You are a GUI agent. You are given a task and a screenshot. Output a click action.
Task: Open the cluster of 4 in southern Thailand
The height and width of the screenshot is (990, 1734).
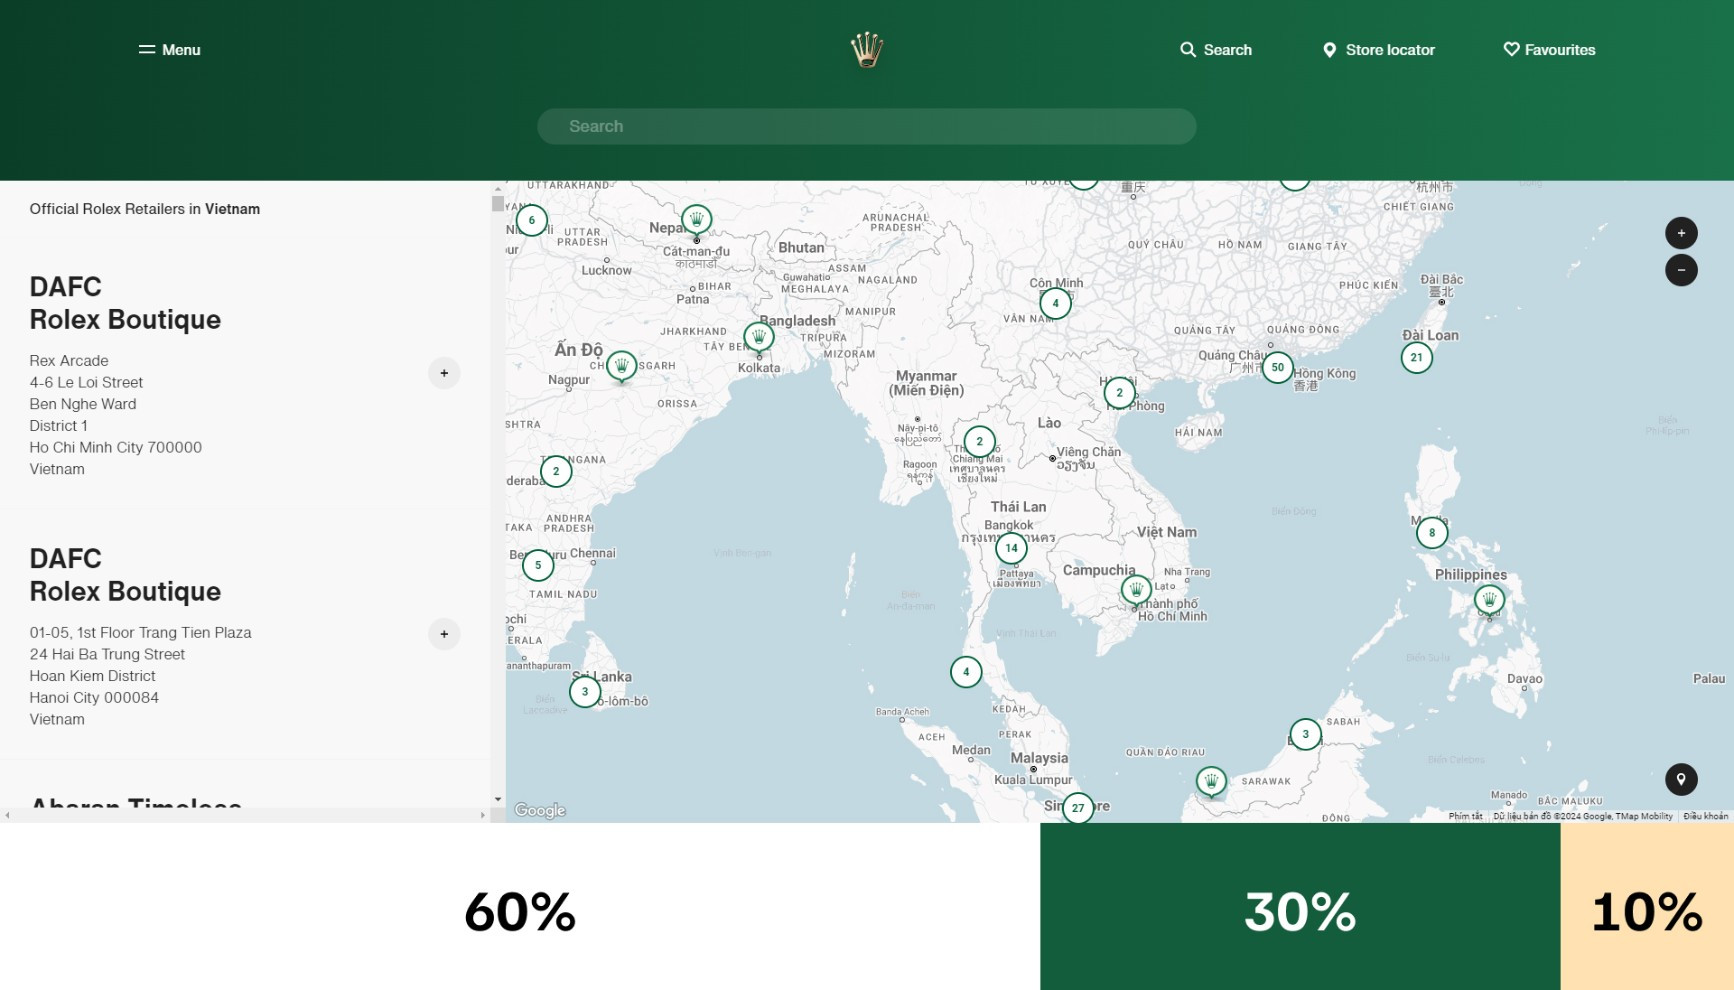click(x=966, y=672)
